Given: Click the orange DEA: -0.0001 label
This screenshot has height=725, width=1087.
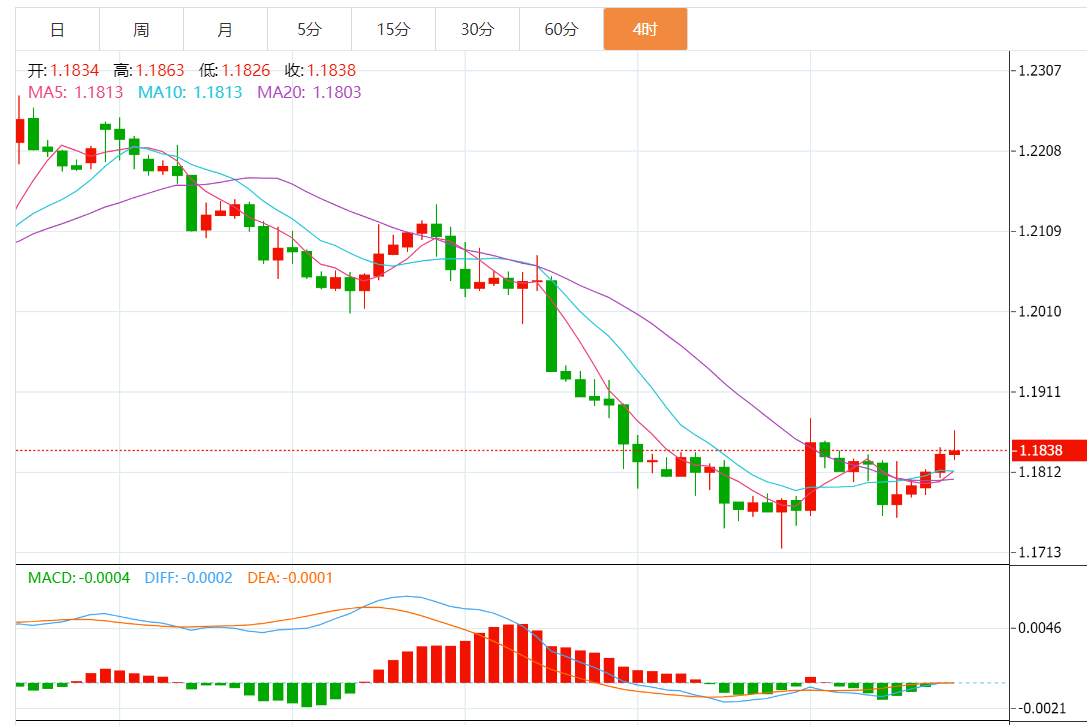Looking at the screenshot, I should [289, 578].
